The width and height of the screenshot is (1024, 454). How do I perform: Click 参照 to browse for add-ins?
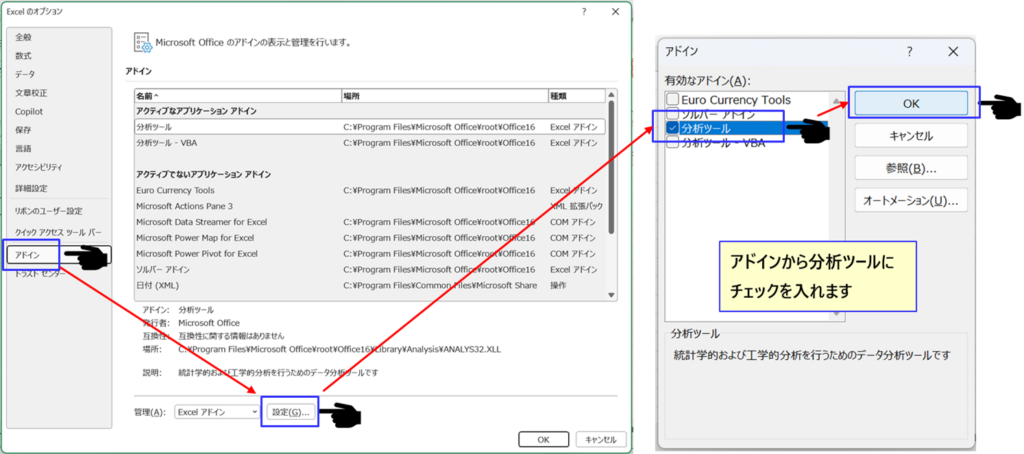click(910, 167)
